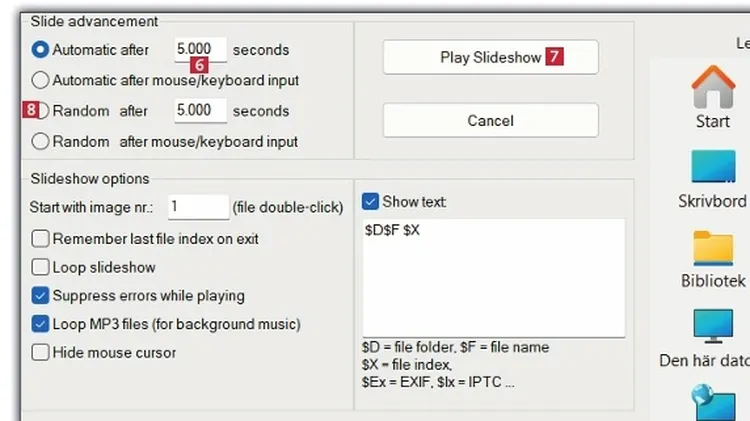Select Automatic after seconds radio button
Image resolution: width=750 pixels, height=421 pixels.
(41, 49)
